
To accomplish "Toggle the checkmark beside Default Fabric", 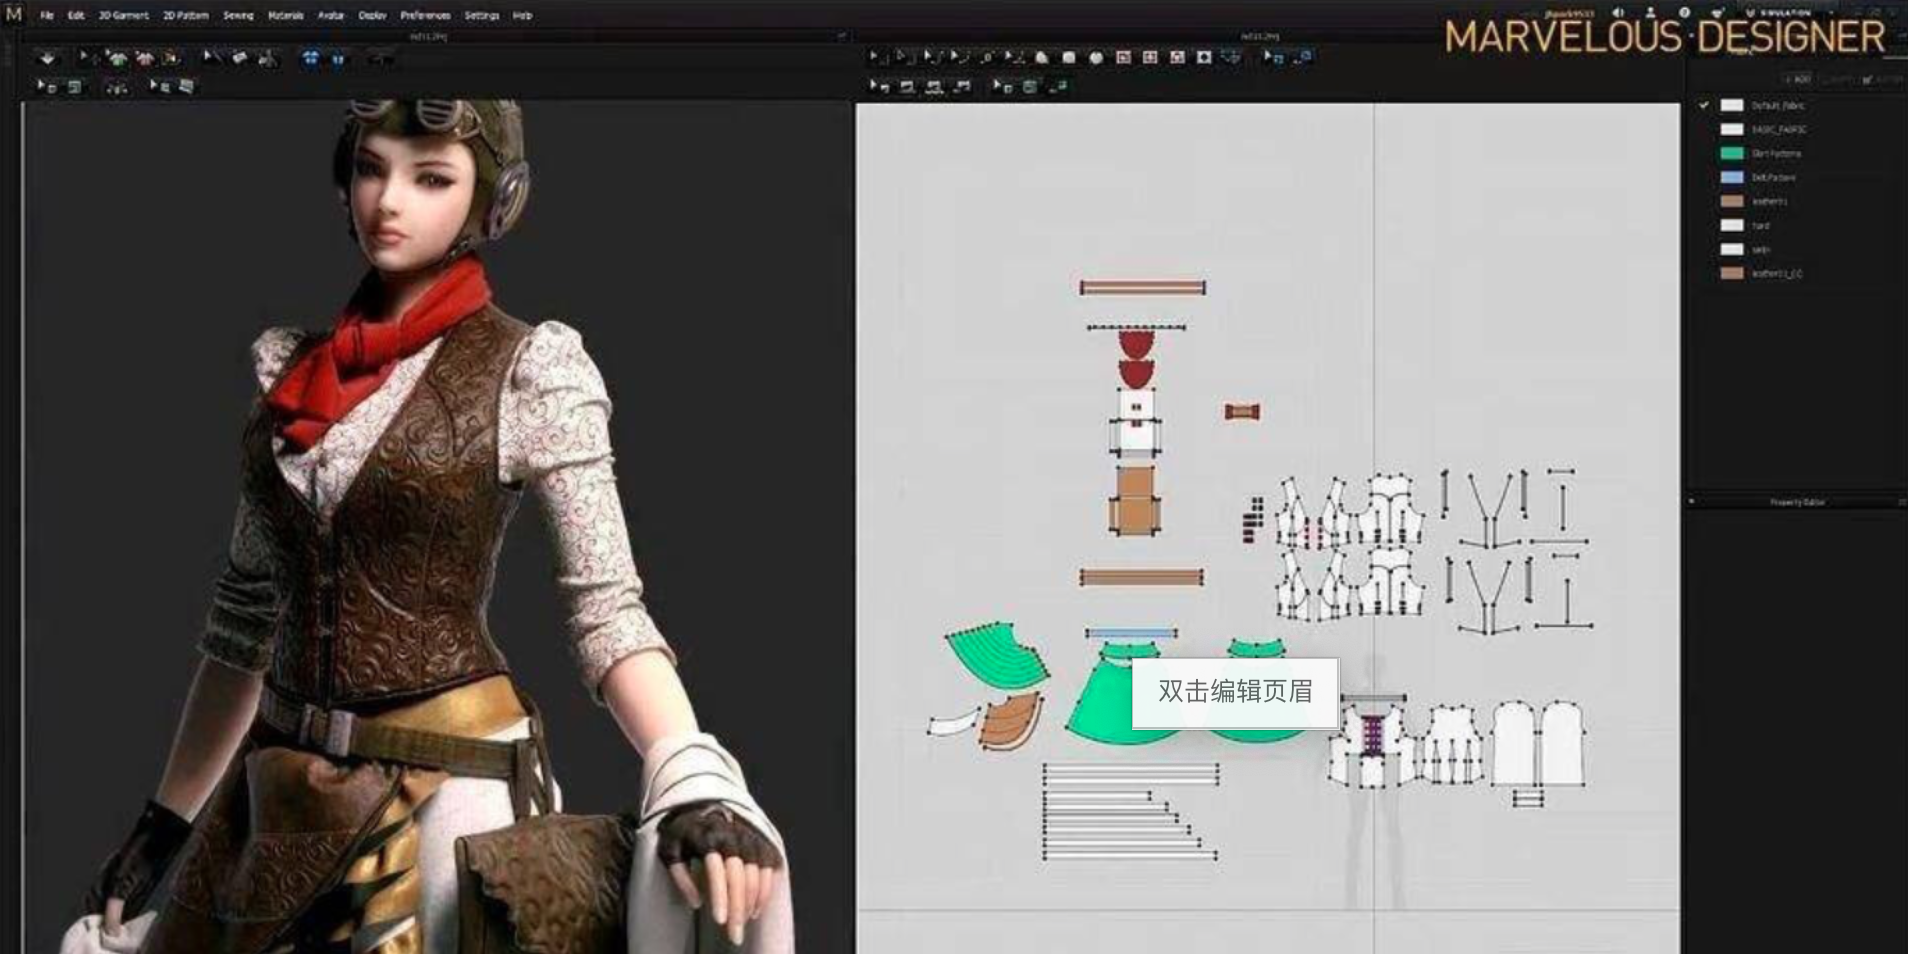I will (1703, 104).
